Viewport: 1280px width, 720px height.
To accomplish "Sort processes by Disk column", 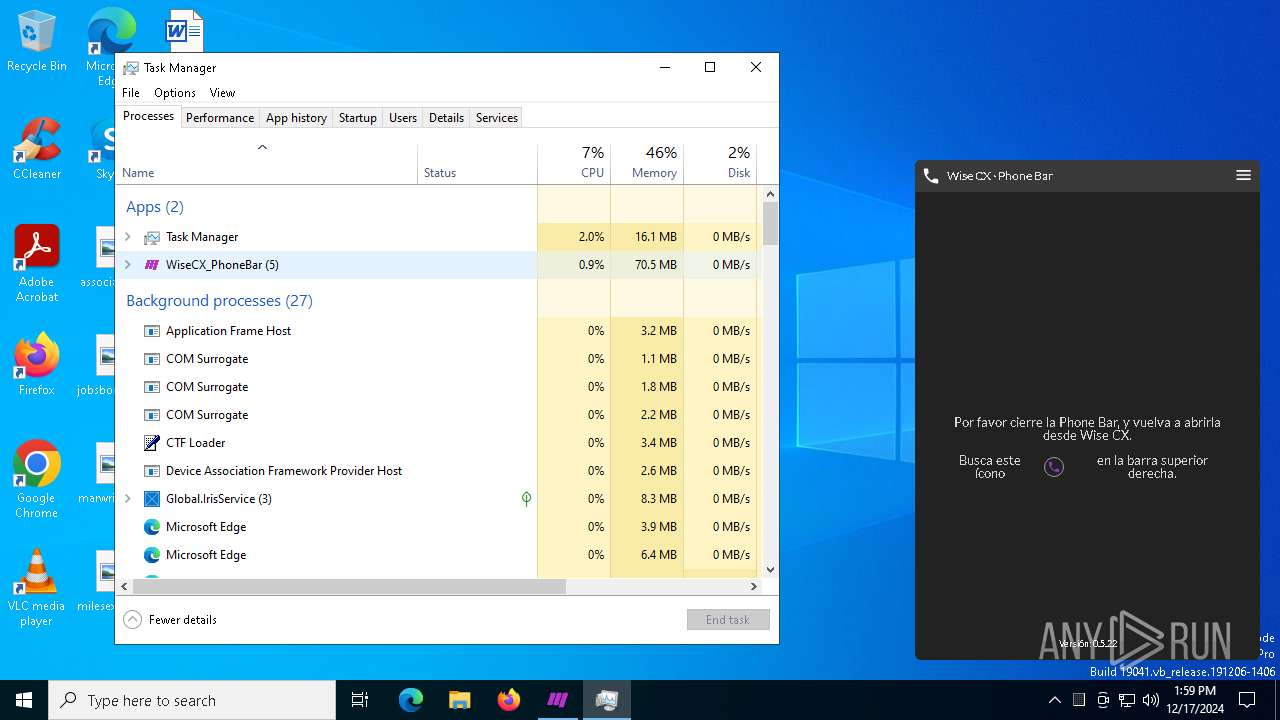I will (720, 164).
